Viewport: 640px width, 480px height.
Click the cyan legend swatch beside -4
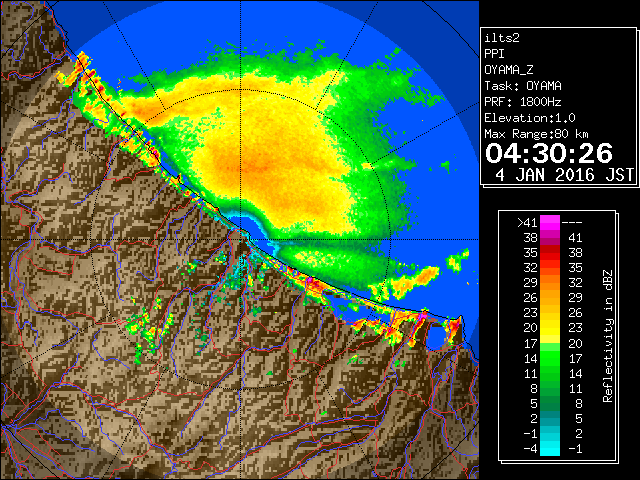pos(550,449)
